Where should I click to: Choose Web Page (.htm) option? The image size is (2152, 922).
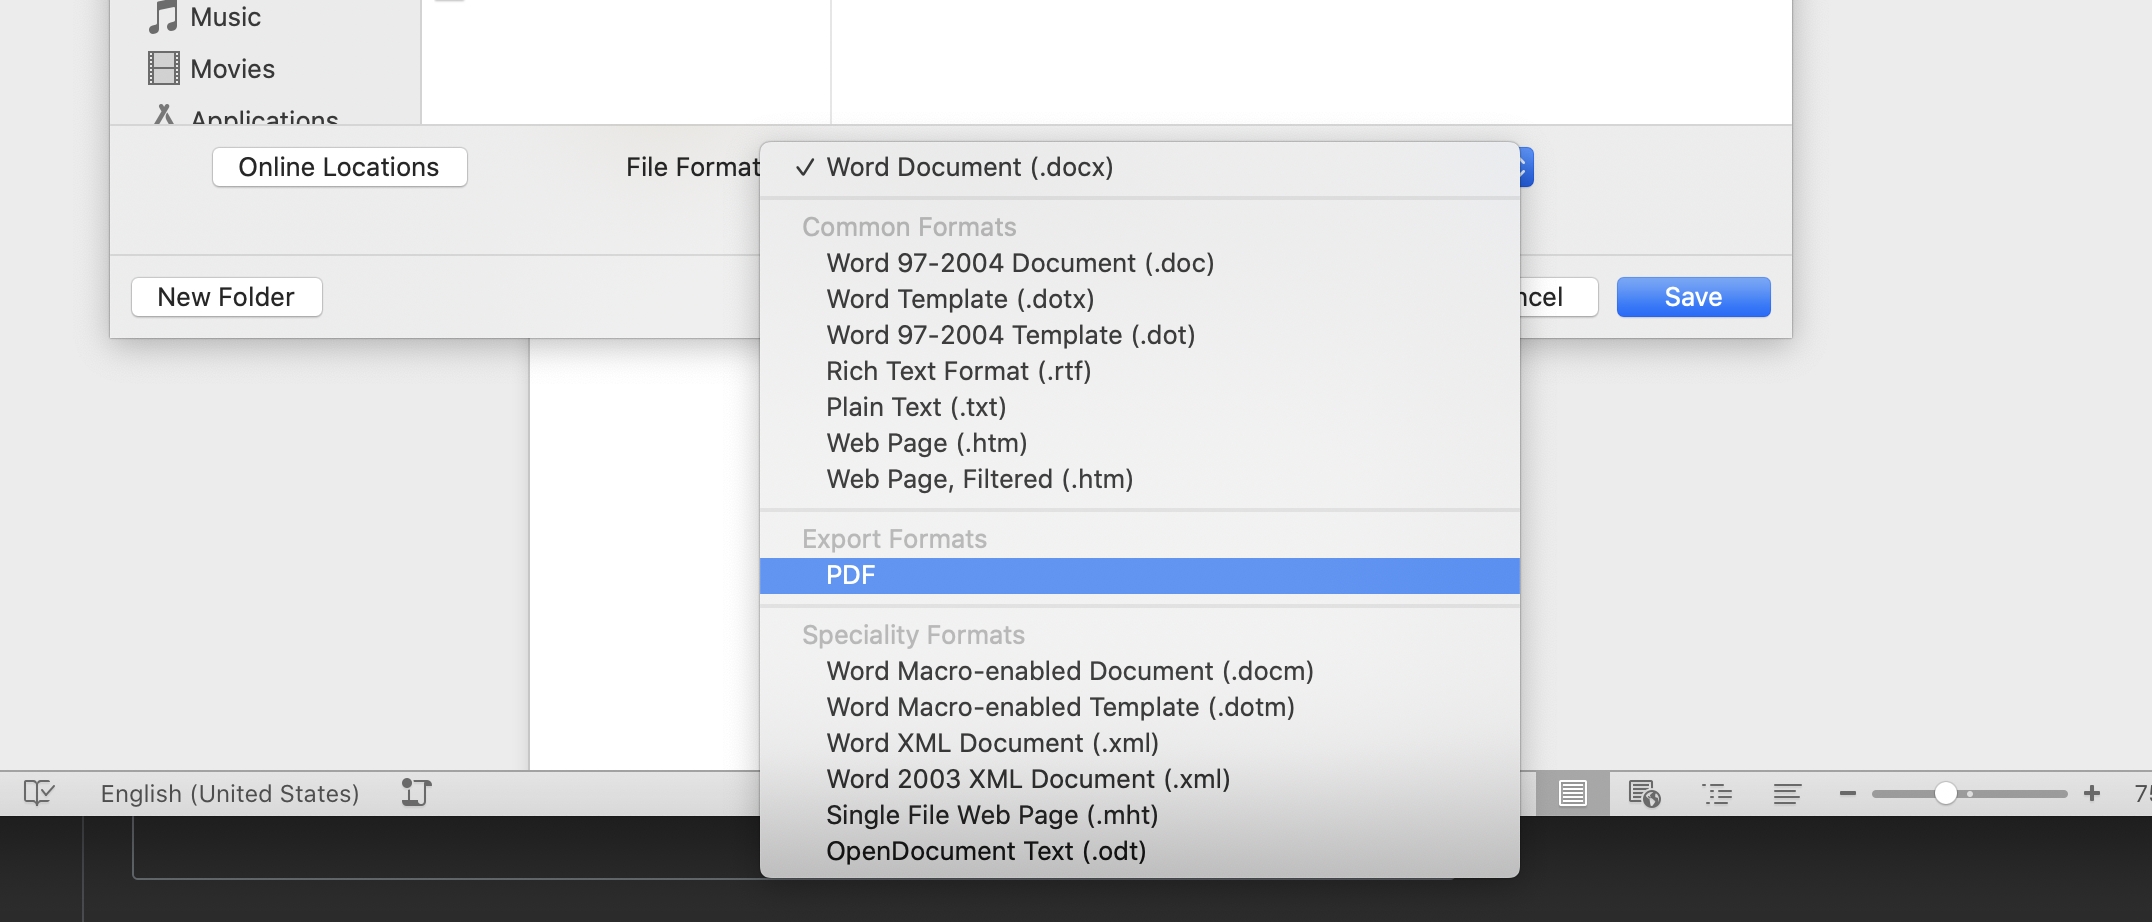(x=1140, y=443)
